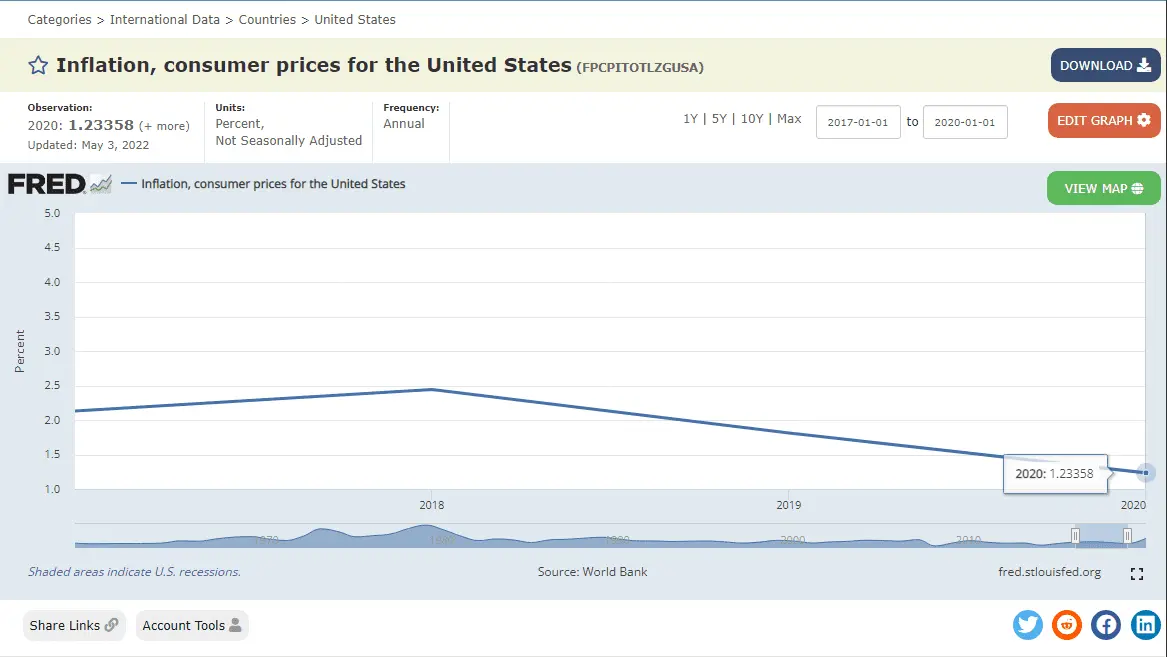Open fullscreen graph view icon

coord(1136,574)
